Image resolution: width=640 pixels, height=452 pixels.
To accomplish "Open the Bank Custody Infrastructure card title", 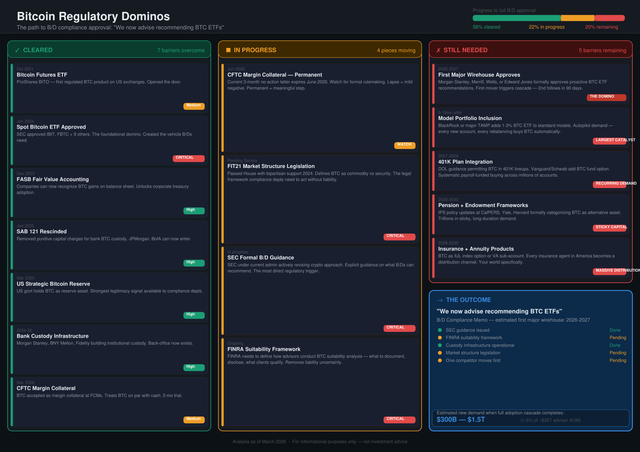I will 53,336.
